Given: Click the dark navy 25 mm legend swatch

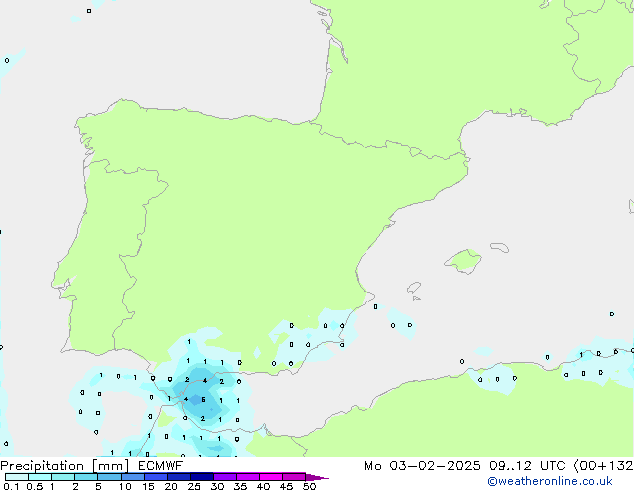Looking at the screenshot, I should pyautogui.click(x=201, y=477).
